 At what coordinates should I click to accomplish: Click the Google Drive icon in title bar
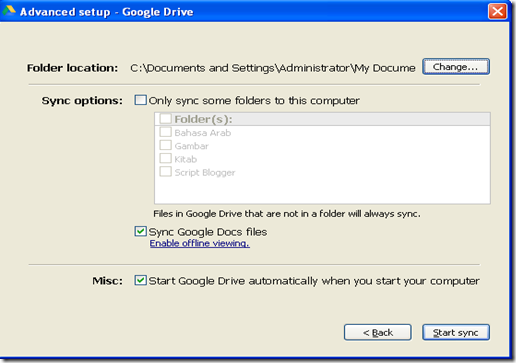(x=9, y=11)
